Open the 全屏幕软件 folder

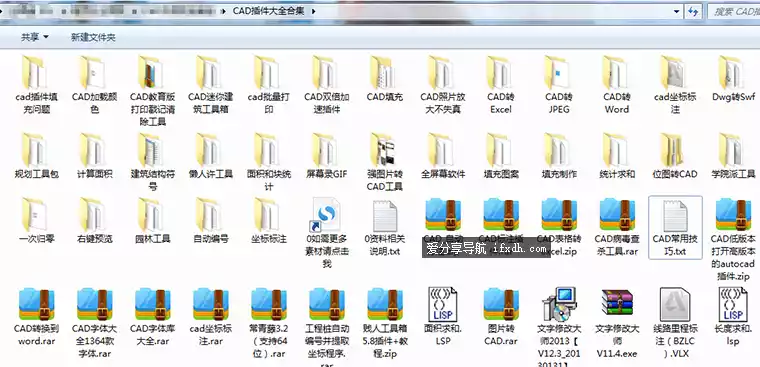pyautogui.click(x=443, y=156)
